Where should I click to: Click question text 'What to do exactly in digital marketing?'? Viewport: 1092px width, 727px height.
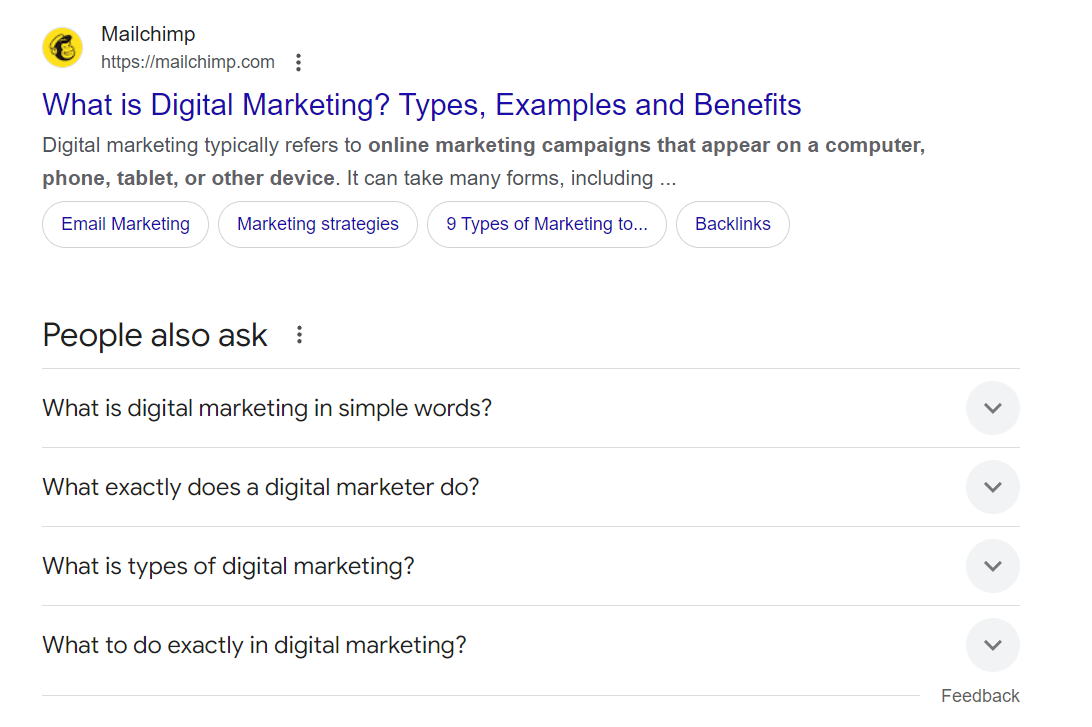click(254, 645)
